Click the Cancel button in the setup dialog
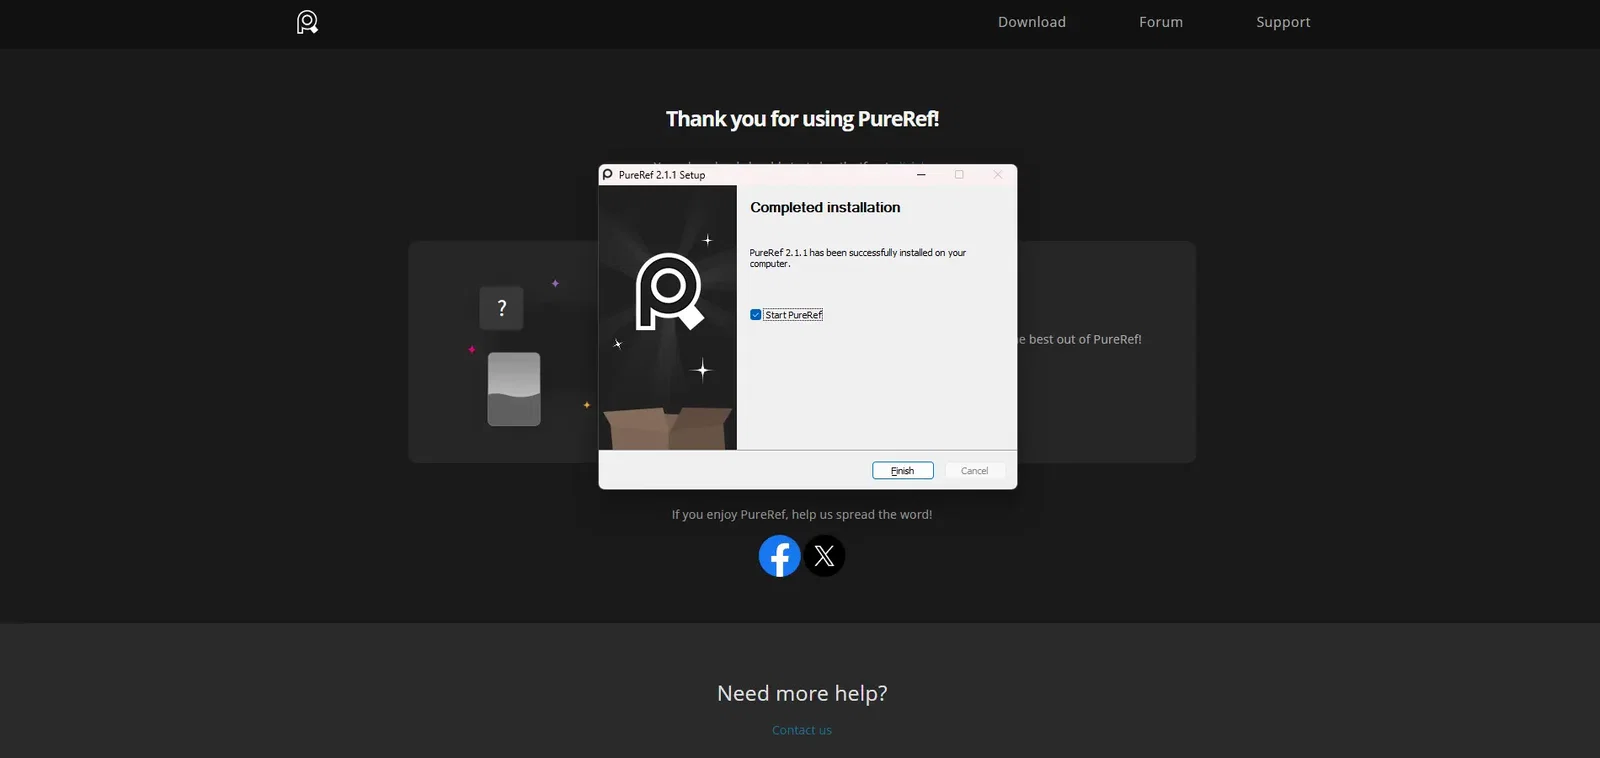Image resolution: width=1600 pixels, height=758 pixels. point(975,471)
